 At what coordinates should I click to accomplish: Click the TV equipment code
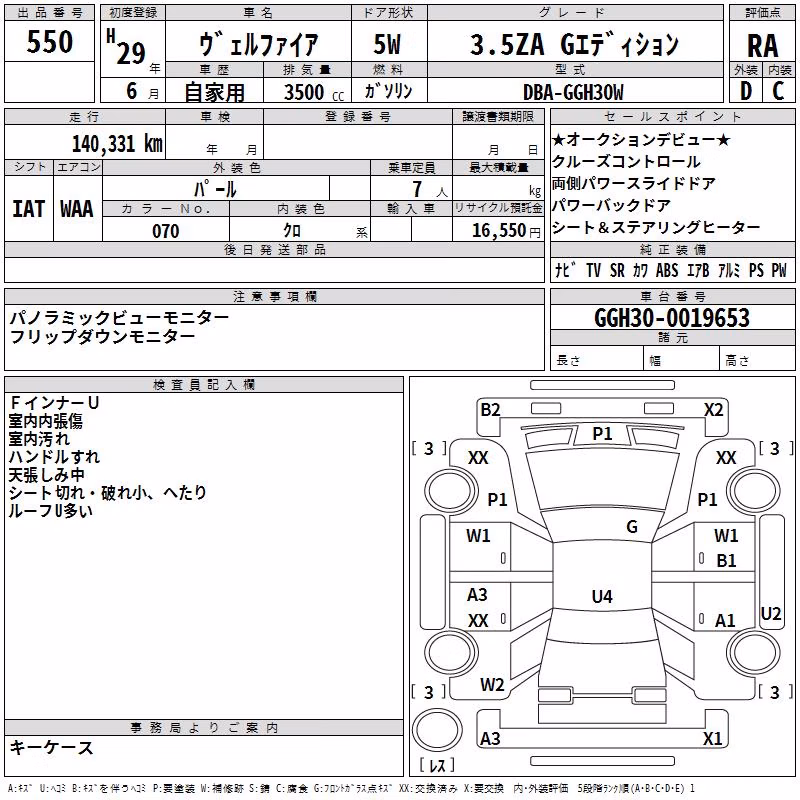click(593, 270)
